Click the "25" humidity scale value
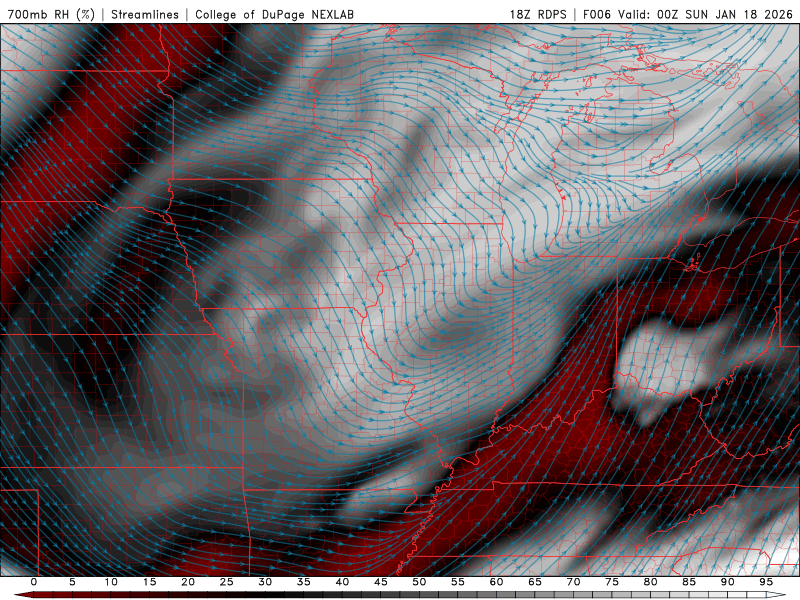 click(x=227, y=582)
